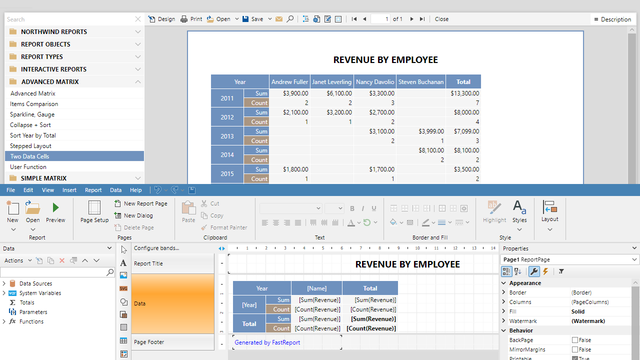The height and width of the screenshot is (360, 640).
Task: Click the Data panel search field
Action: coord(57,272)
